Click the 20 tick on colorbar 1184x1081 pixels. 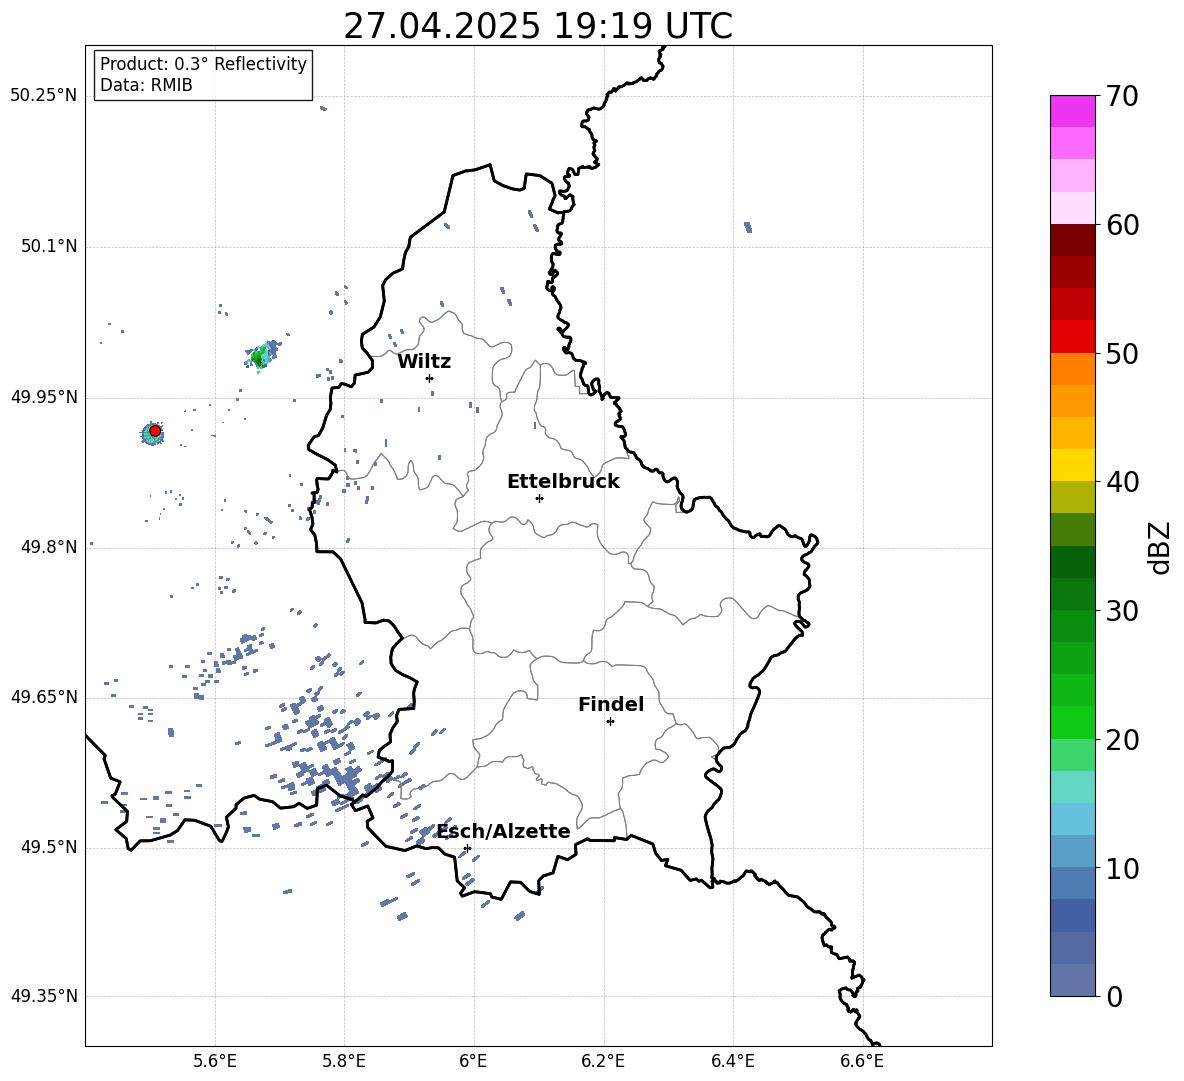[1122, 739]
